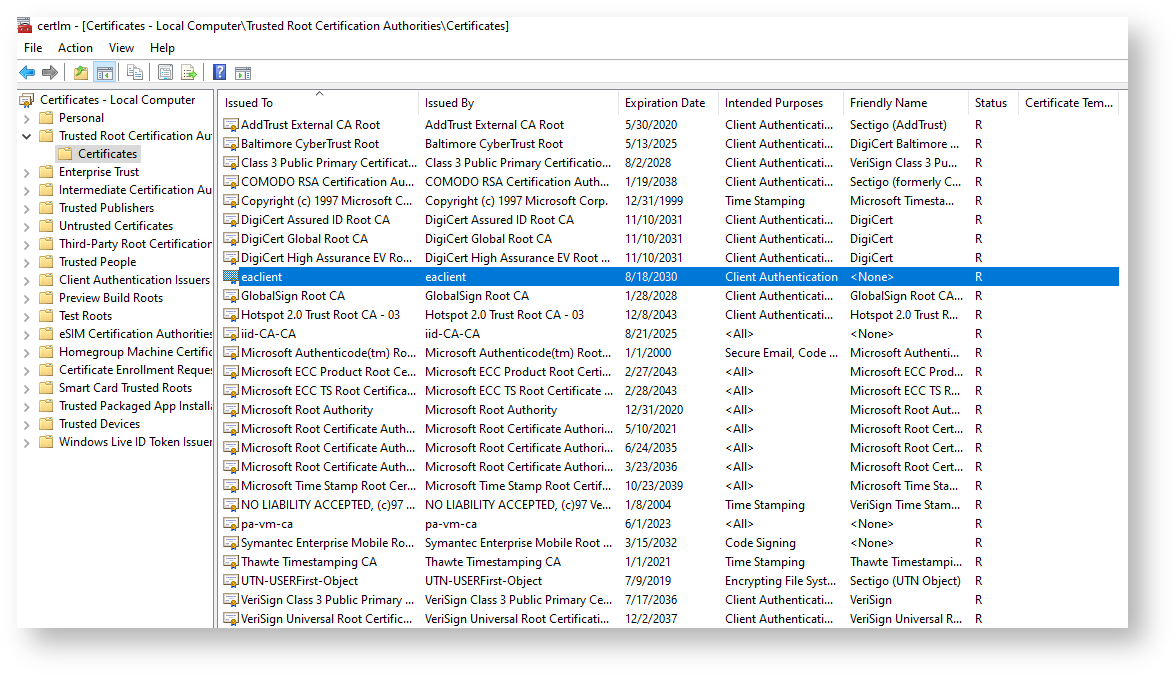The width and height of the screenshot is (1176, 676).
Task: Open Help via the blue question mark icon
Action: [x=219, y=72]
